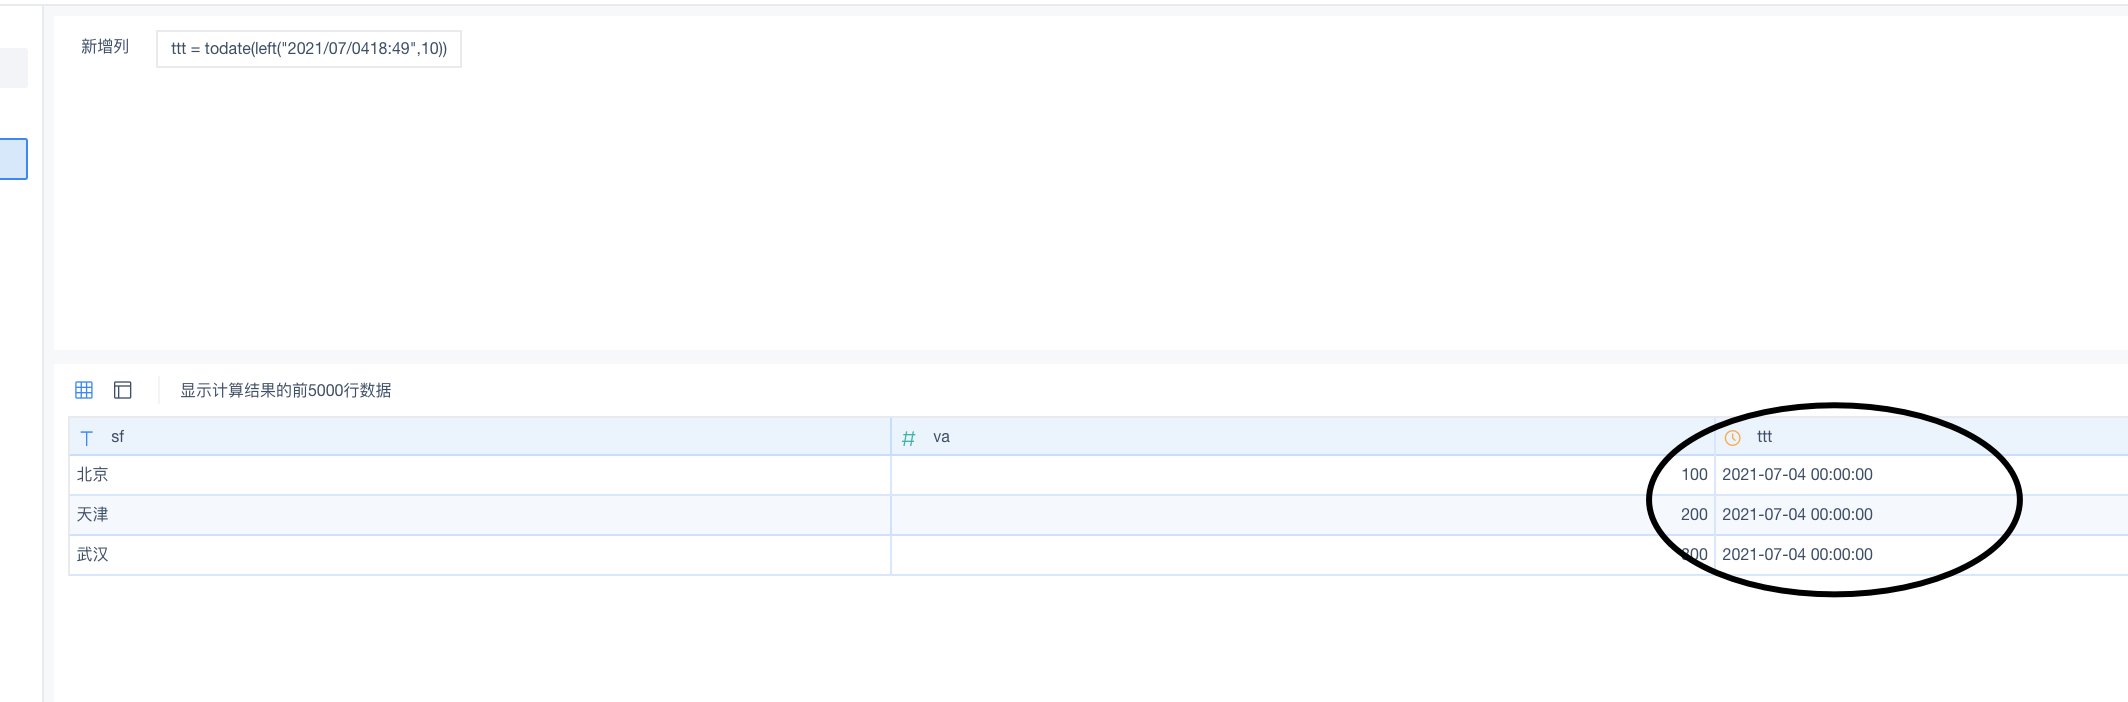This screenshot has width=2128, height=702.
Task: Click the value 100 cell
Action: tap(1303, 475)
